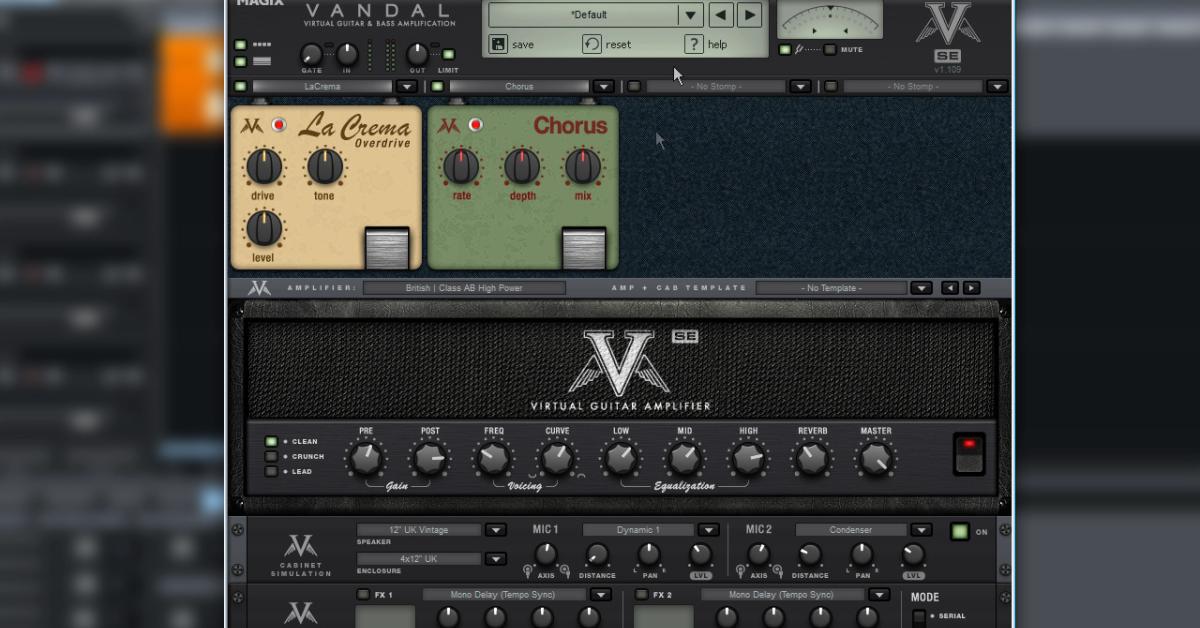1200x628 pixels.
Task: Click the HIGH equalization knob
Action: point(749,459)
